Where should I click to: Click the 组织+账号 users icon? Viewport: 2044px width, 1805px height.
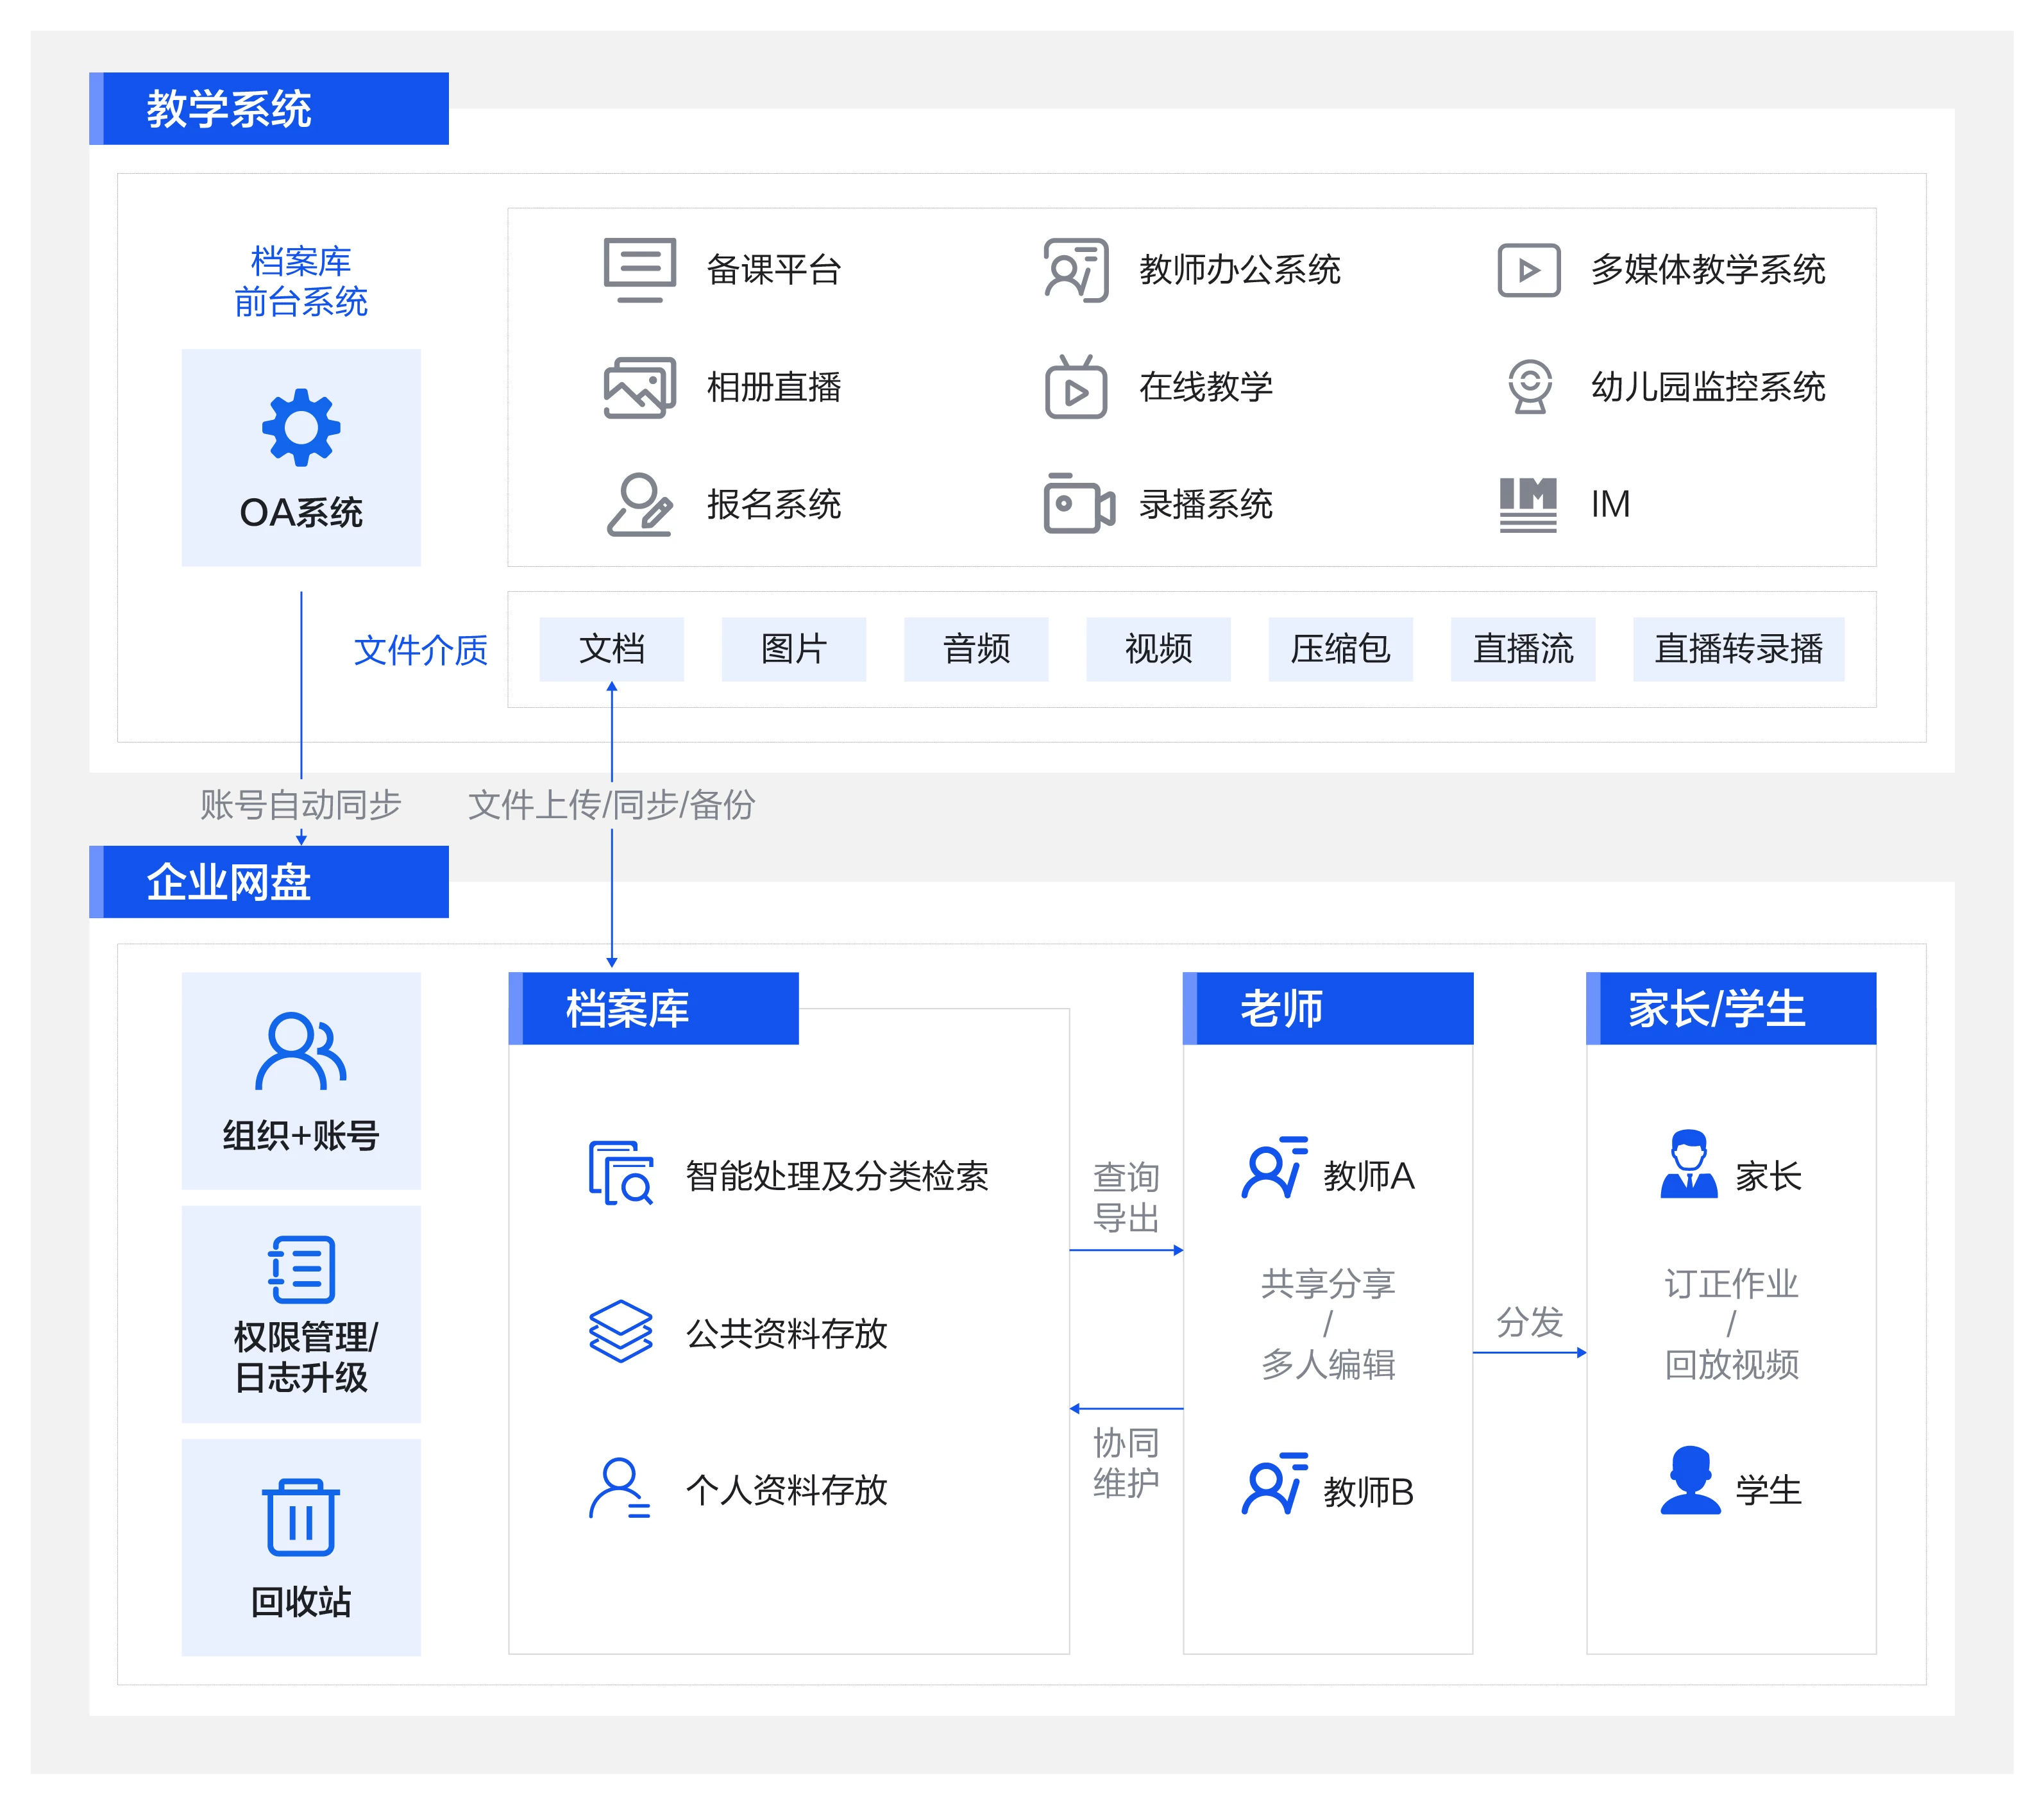click(x=301, y=1051)
